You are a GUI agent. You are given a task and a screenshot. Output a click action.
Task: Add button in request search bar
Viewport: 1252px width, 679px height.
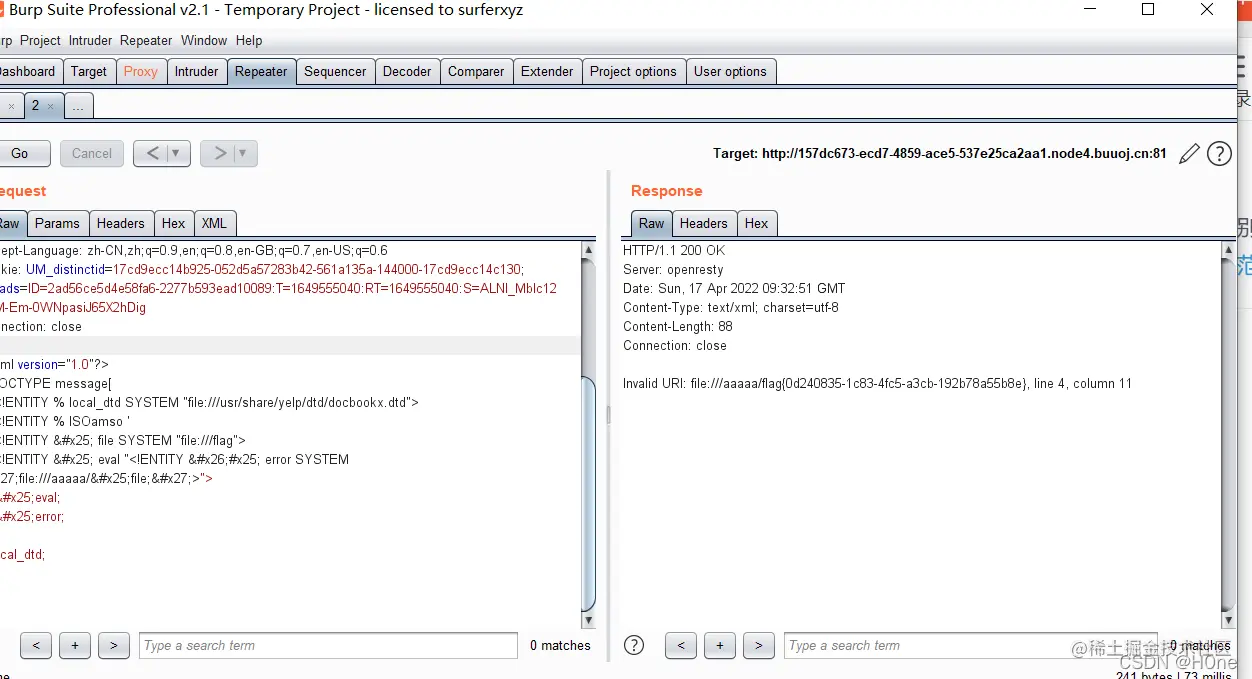(75, 645)
